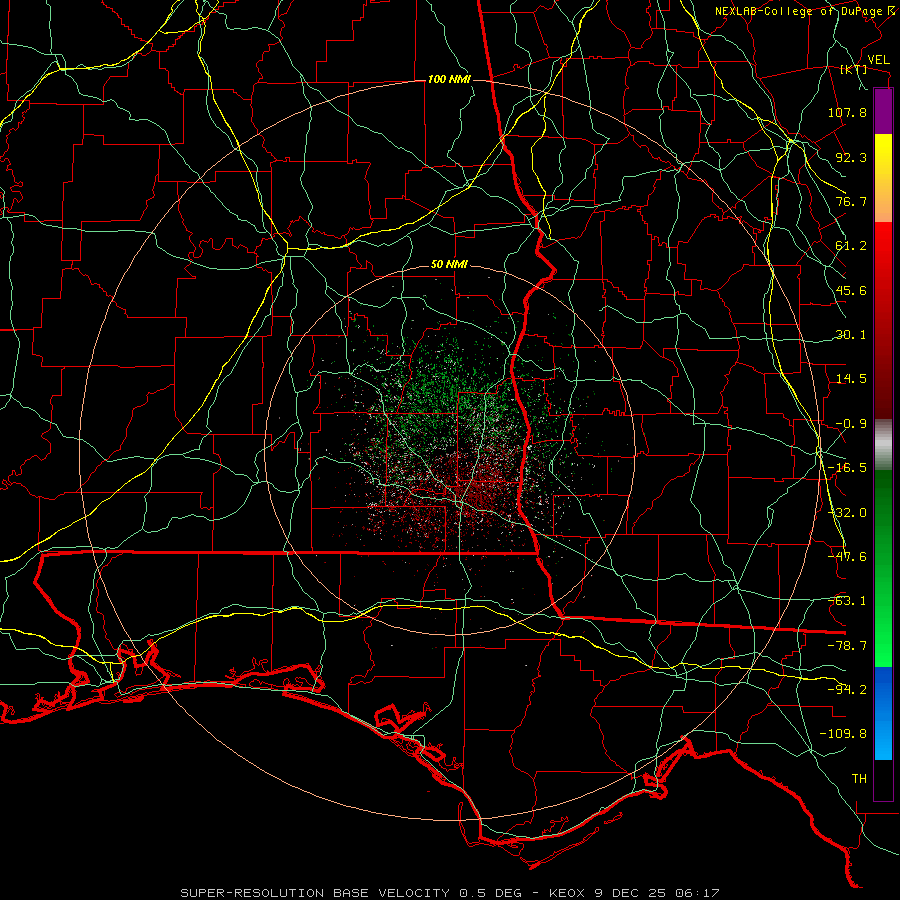Select the -16.5 velocity scale value
This screenshot has width=900, height=900.
pyautogui.click(x=847, y=468)
